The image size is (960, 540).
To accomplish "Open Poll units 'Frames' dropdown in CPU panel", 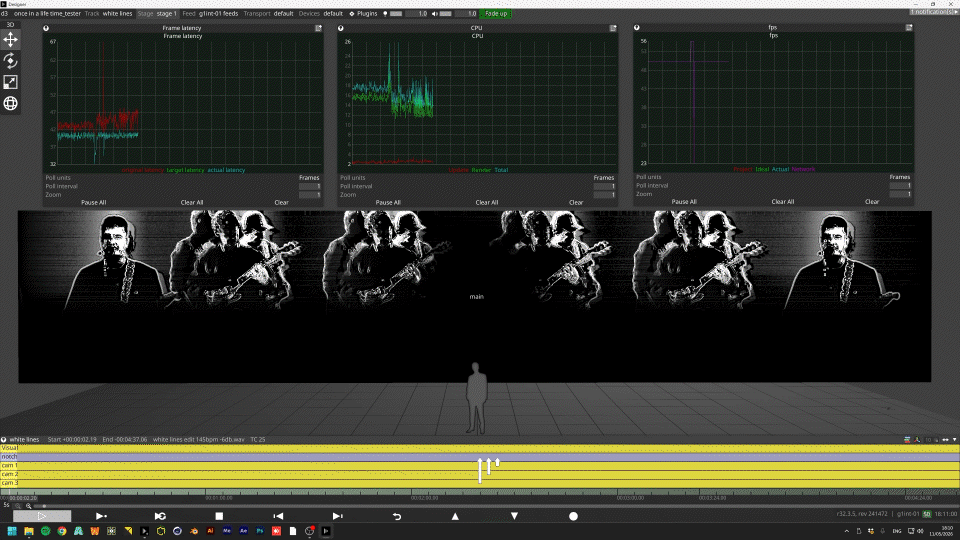I will 604,178.
